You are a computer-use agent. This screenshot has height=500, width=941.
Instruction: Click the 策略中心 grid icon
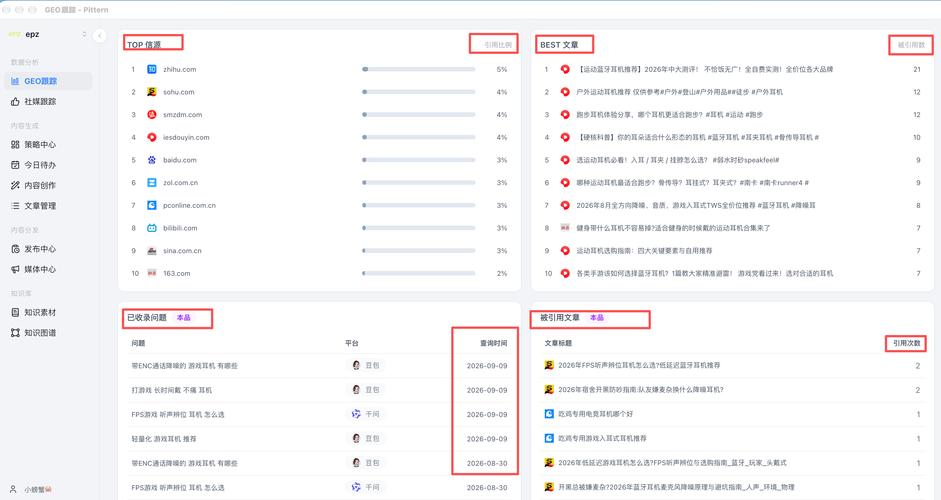click(x=15, y=145)
